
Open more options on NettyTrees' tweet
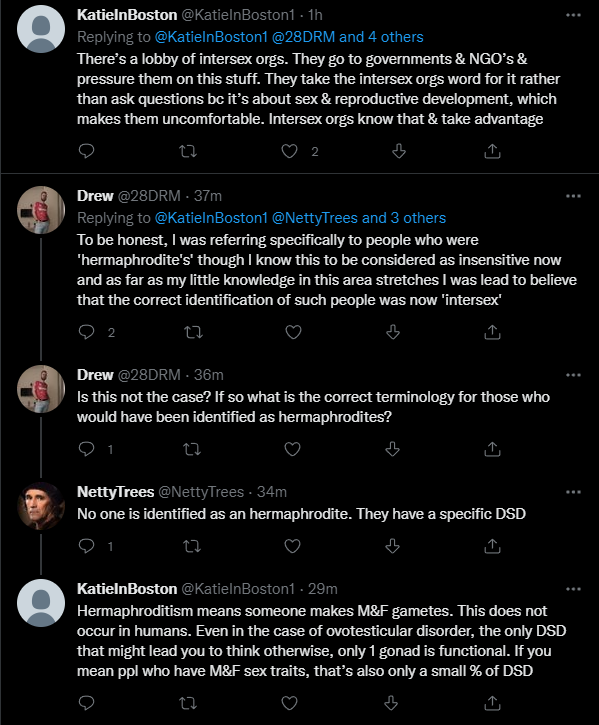[573, 492]
